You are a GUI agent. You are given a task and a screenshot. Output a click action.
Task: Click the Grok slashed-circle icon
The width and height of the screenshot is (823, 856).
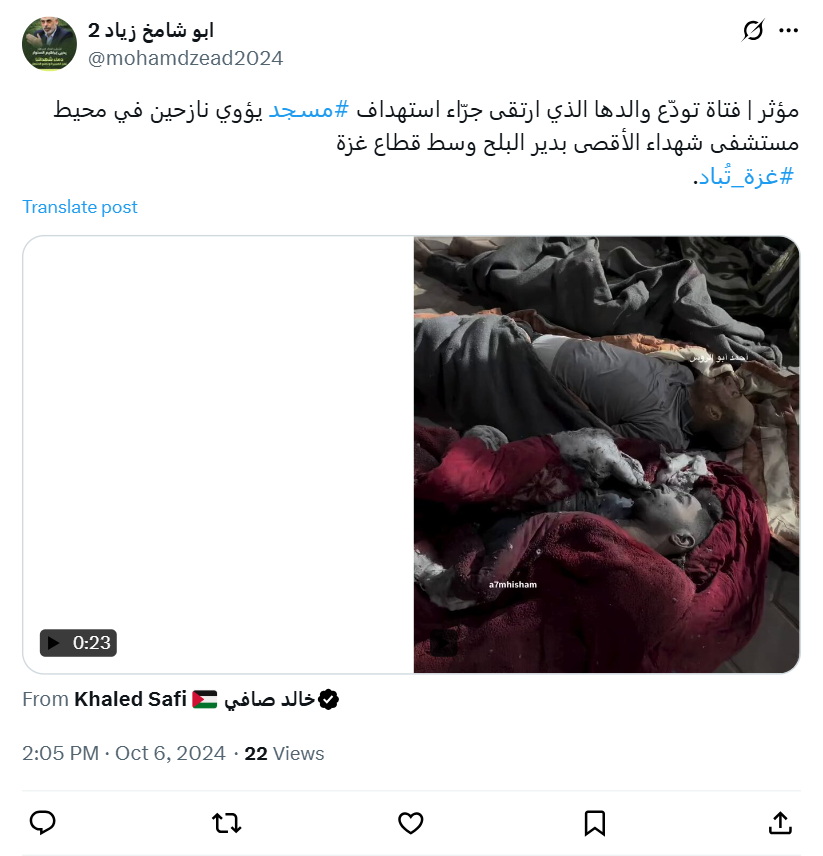point(753,31)
